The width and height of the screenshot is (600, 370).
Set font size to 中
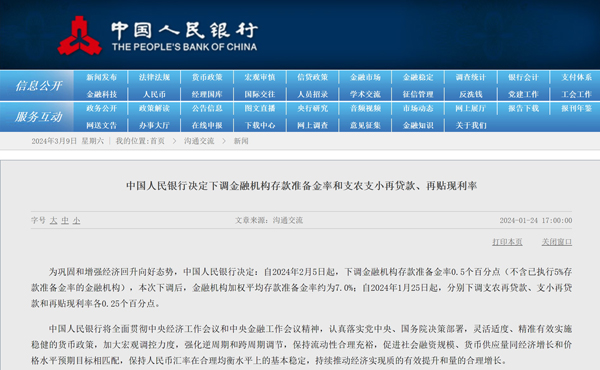[65, 220]
